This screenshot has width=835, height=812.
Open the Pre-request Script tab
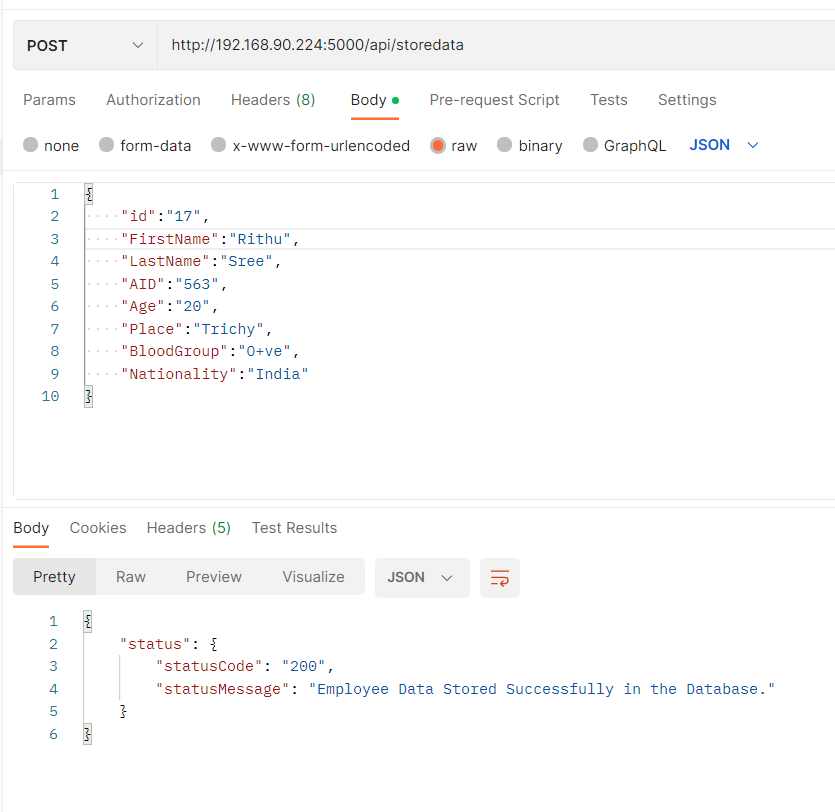[494, 100]
